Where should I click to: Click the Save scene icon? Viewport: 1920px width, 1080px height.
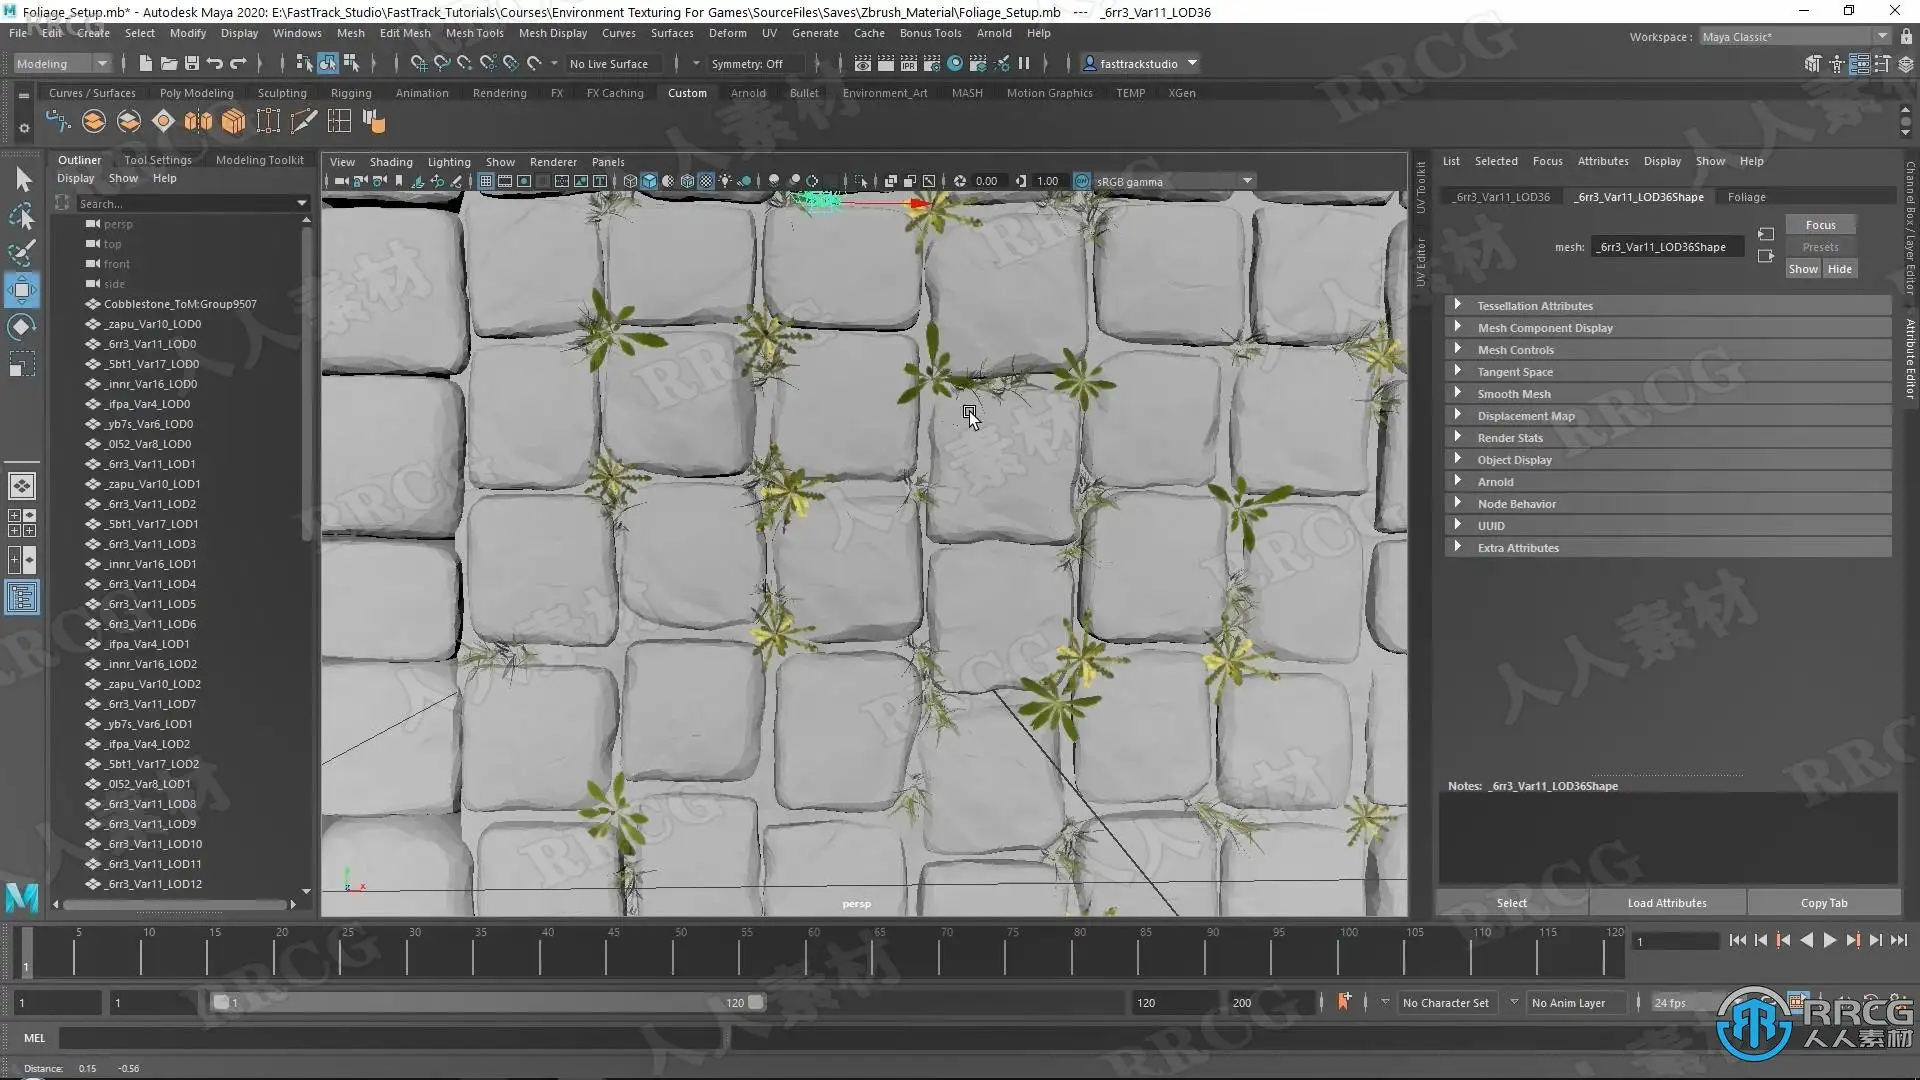192,63
